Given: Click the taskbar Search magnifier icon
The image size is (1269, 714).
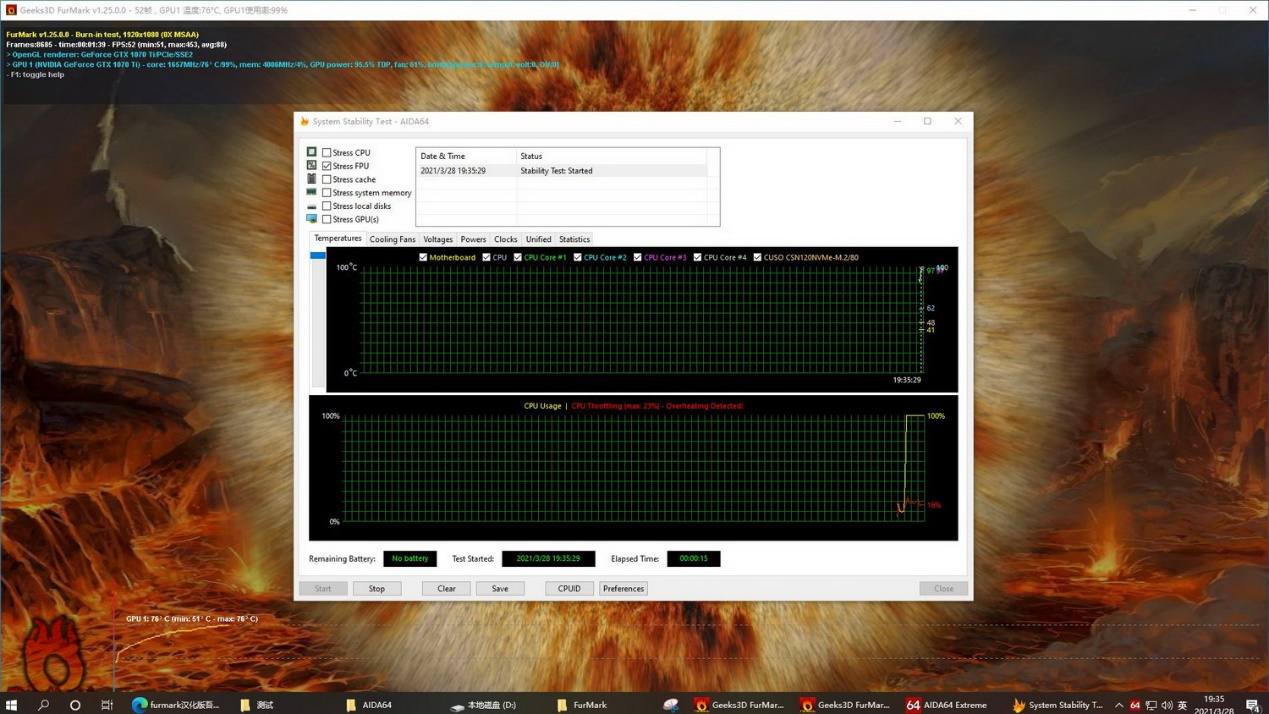Looking at the screenshot, I should tap(43, 705).
